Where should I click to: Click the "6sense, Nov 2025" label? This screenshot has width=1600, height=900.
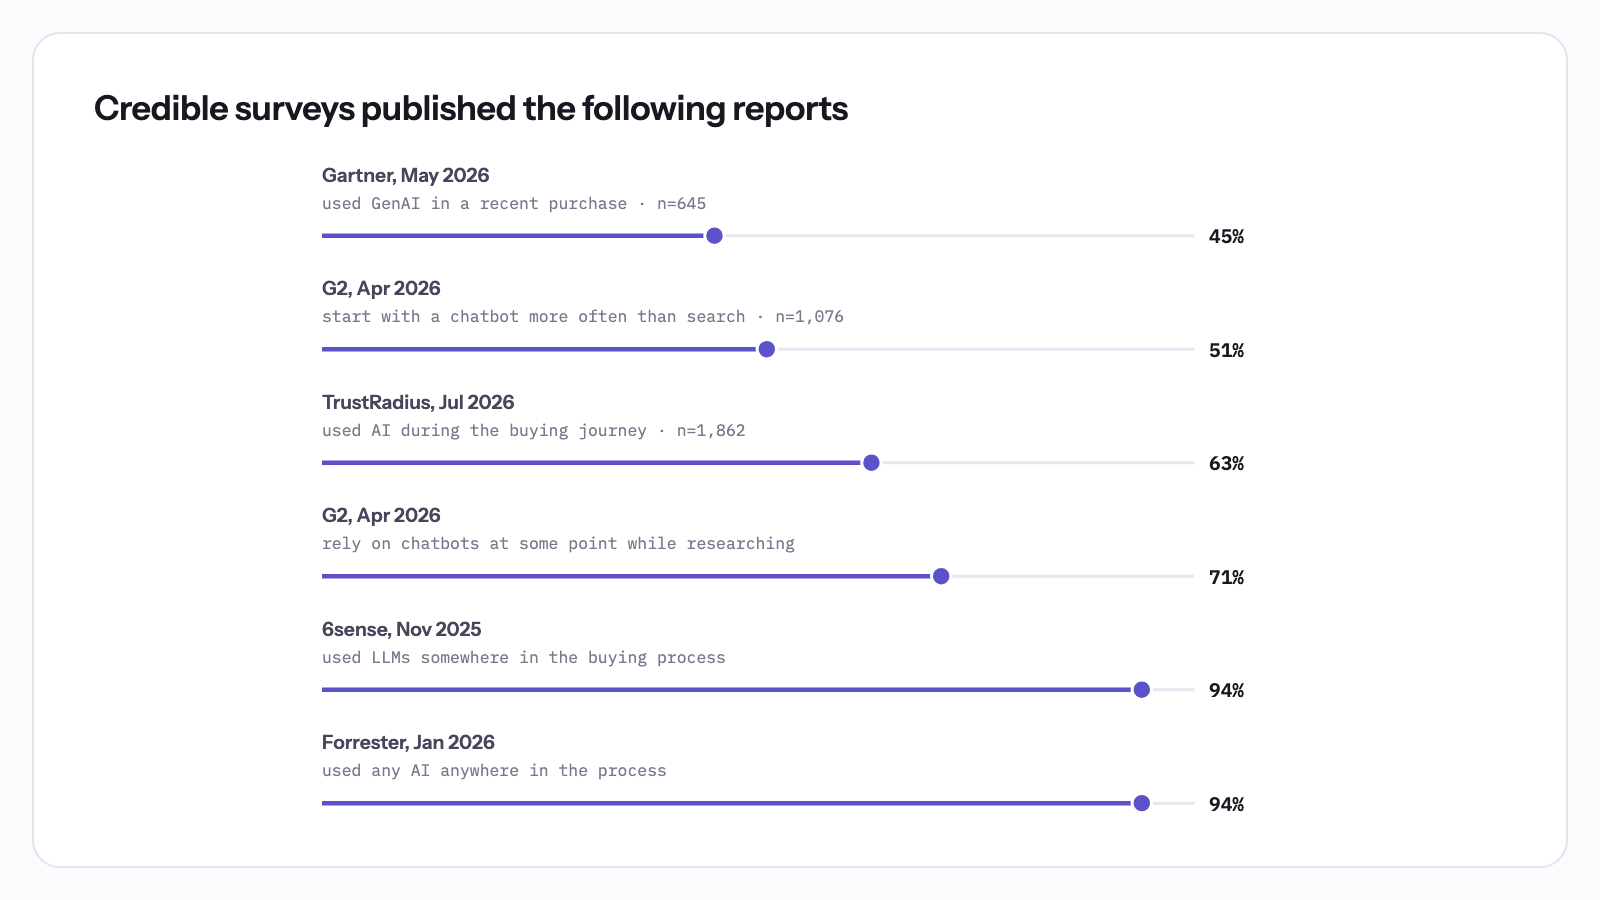coord(402,630)
